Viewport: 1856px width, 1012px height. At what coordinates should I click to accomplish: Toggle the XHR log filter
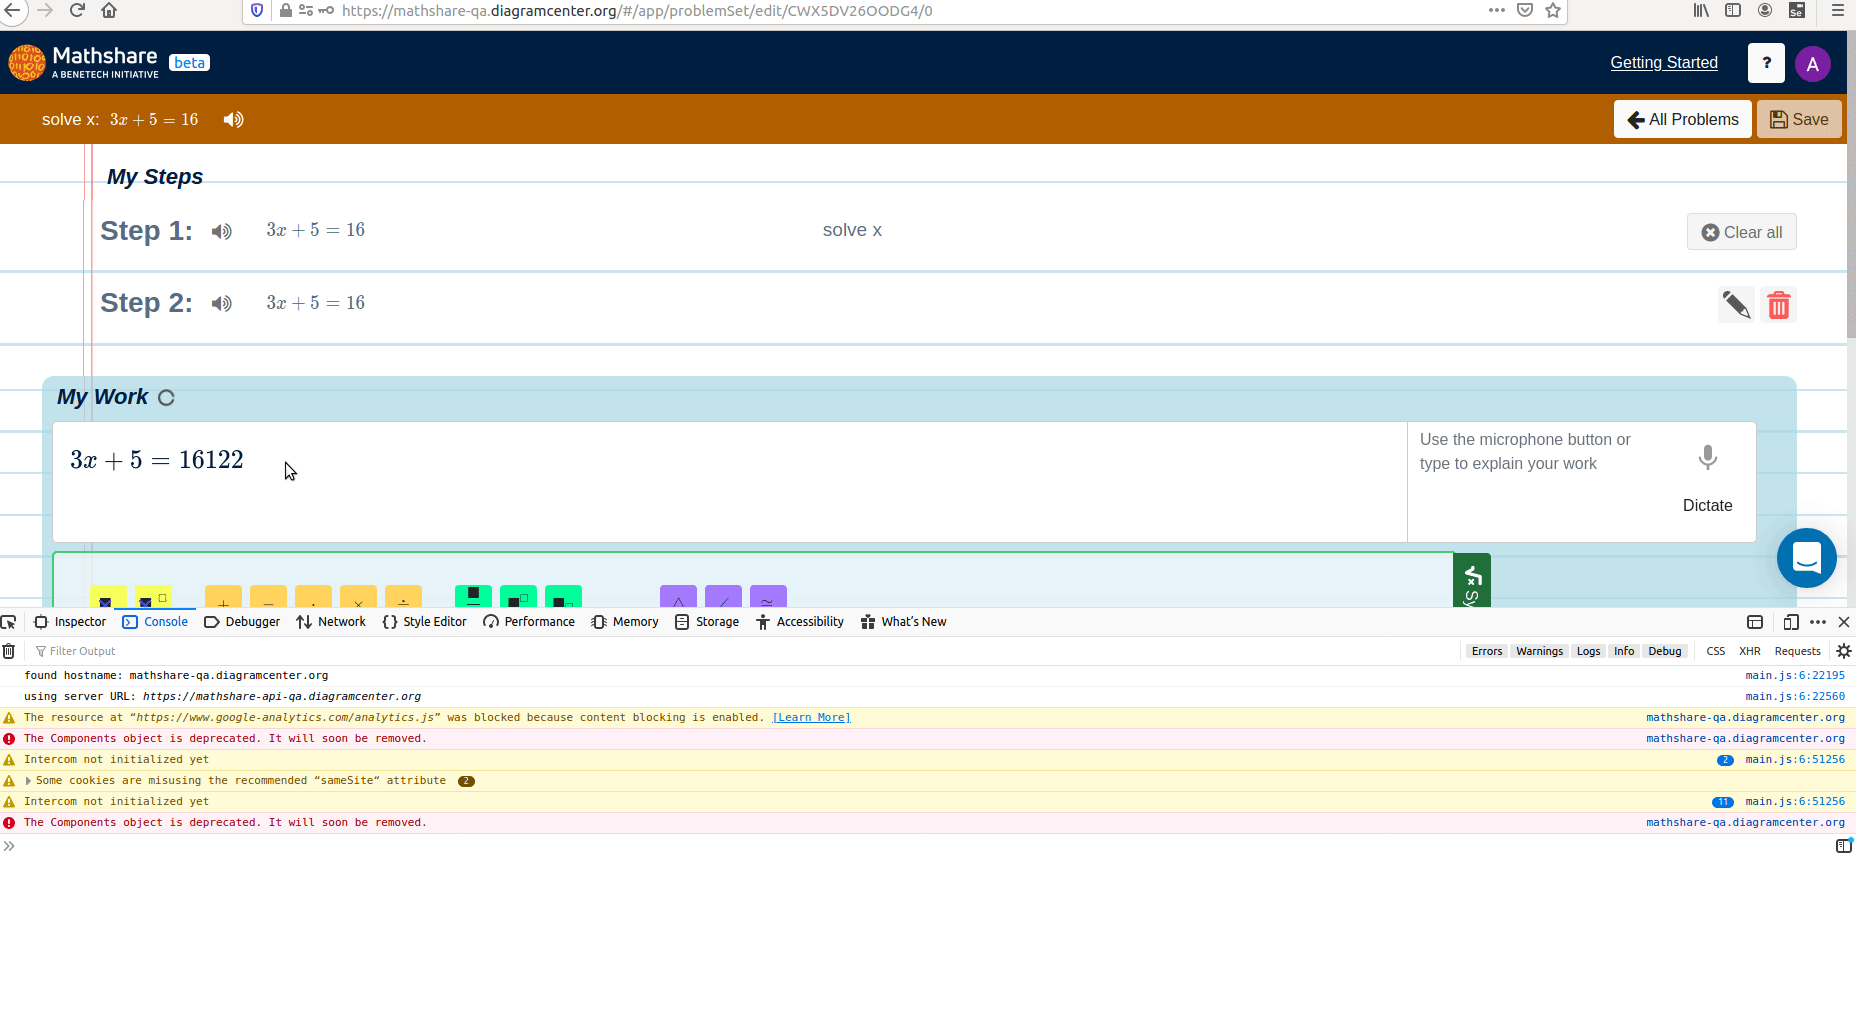1749,651
